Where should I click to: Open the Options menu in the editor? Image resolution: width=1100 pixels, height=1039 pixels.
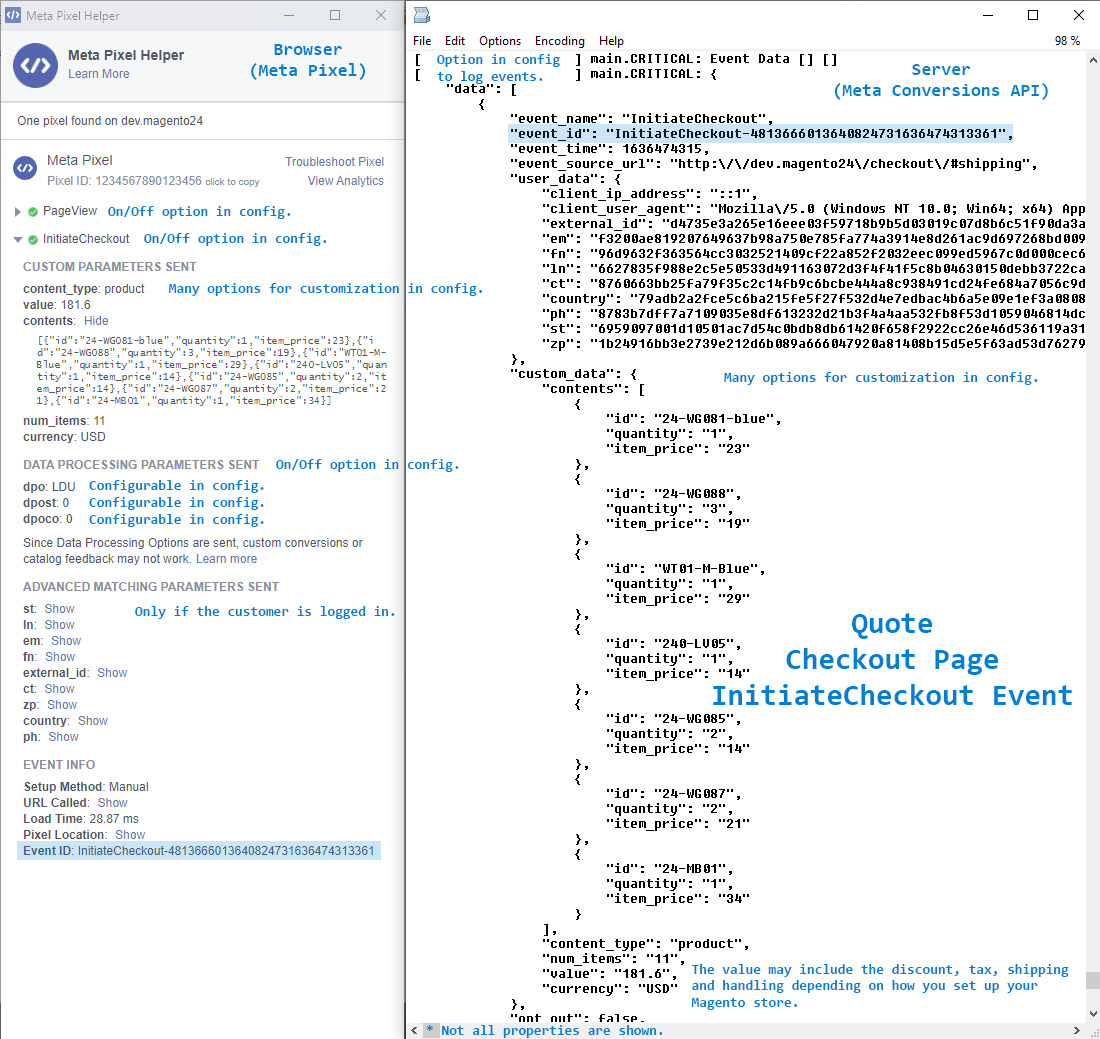[500, 40]
